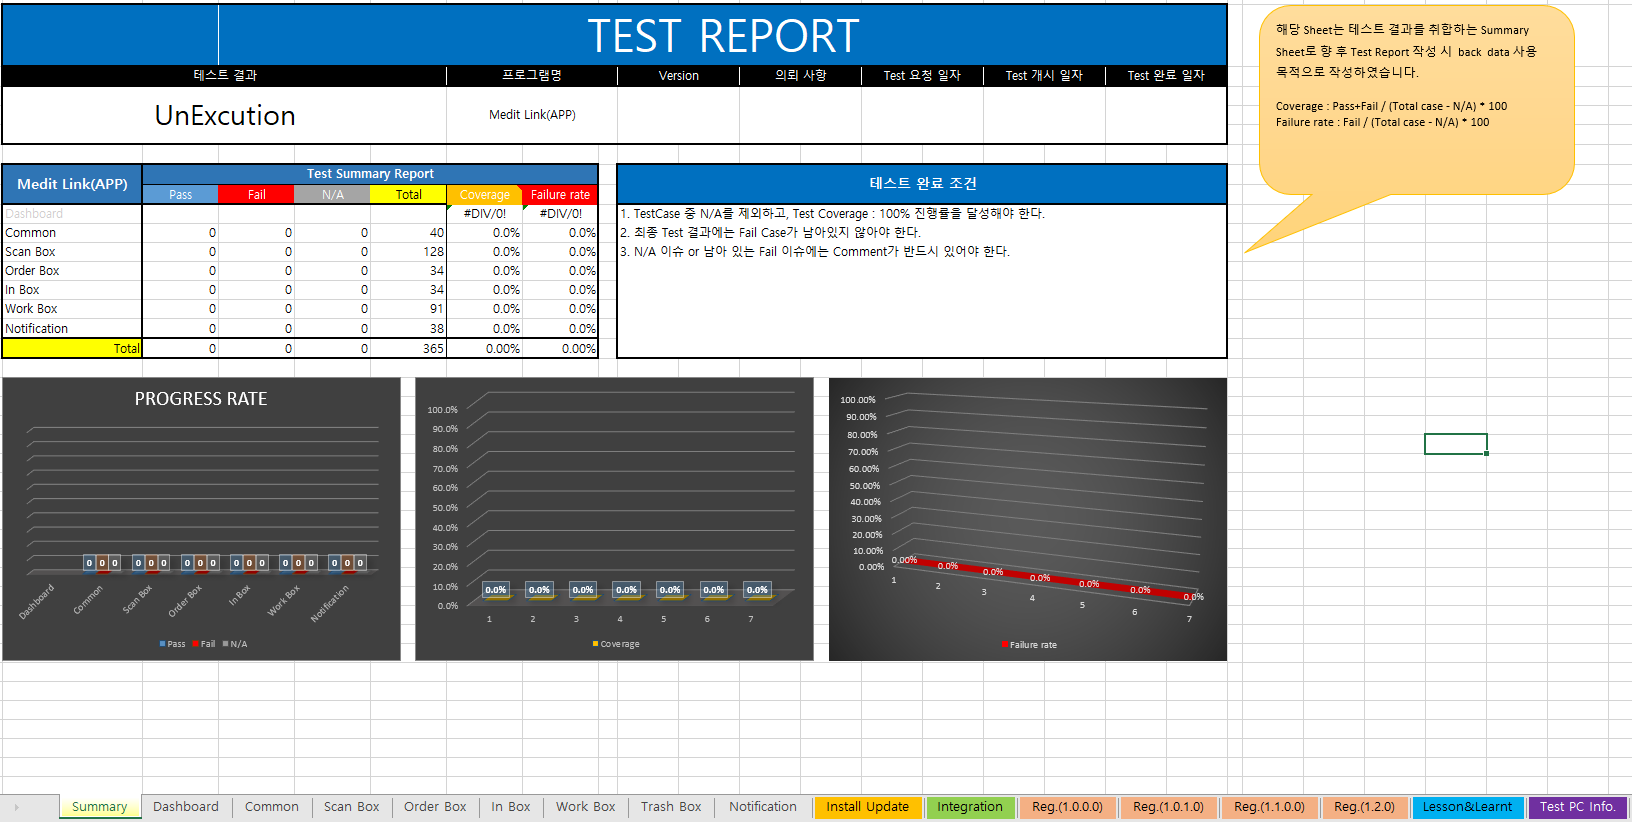
Task: Select the Failure rate column header
Action: coord(560,195)
